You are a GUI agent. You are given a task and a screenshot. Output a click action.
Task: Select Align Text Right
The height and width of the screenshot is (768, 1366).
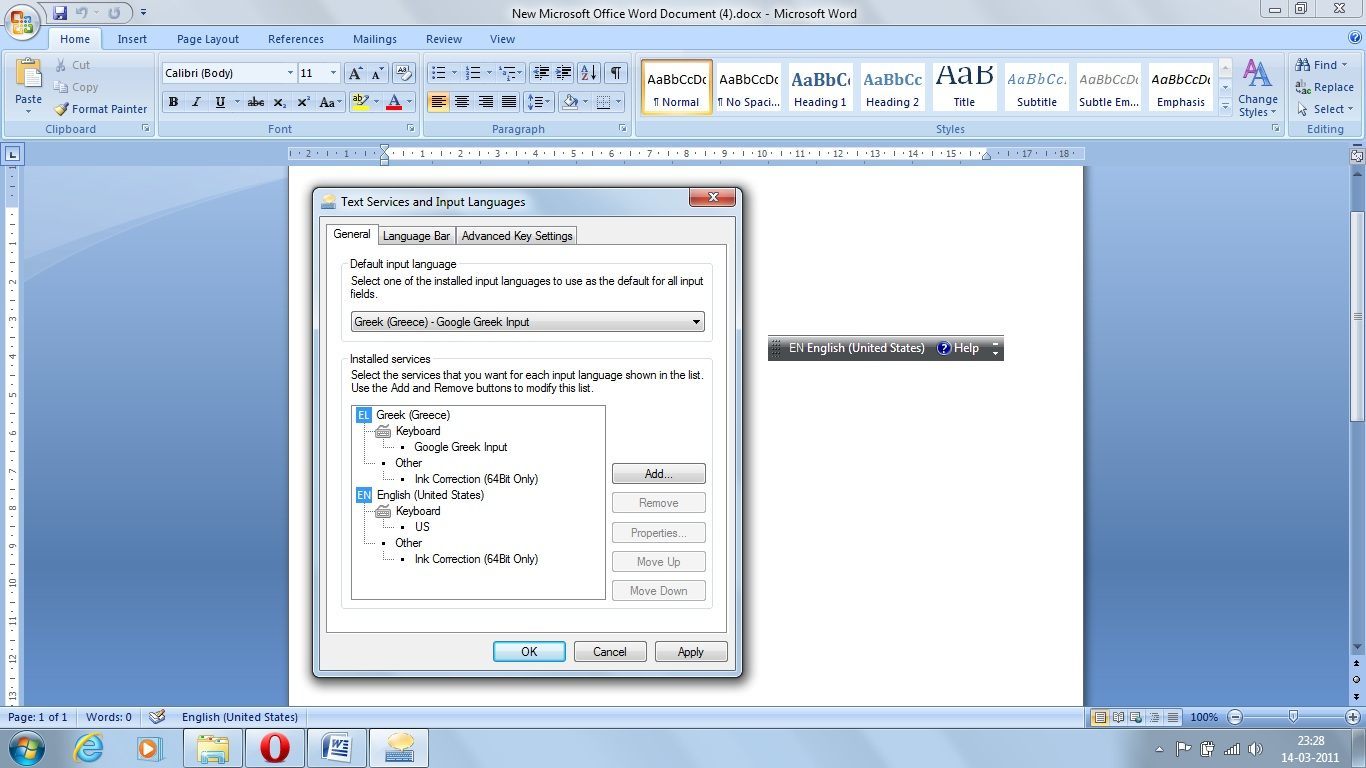click(485, 102)
